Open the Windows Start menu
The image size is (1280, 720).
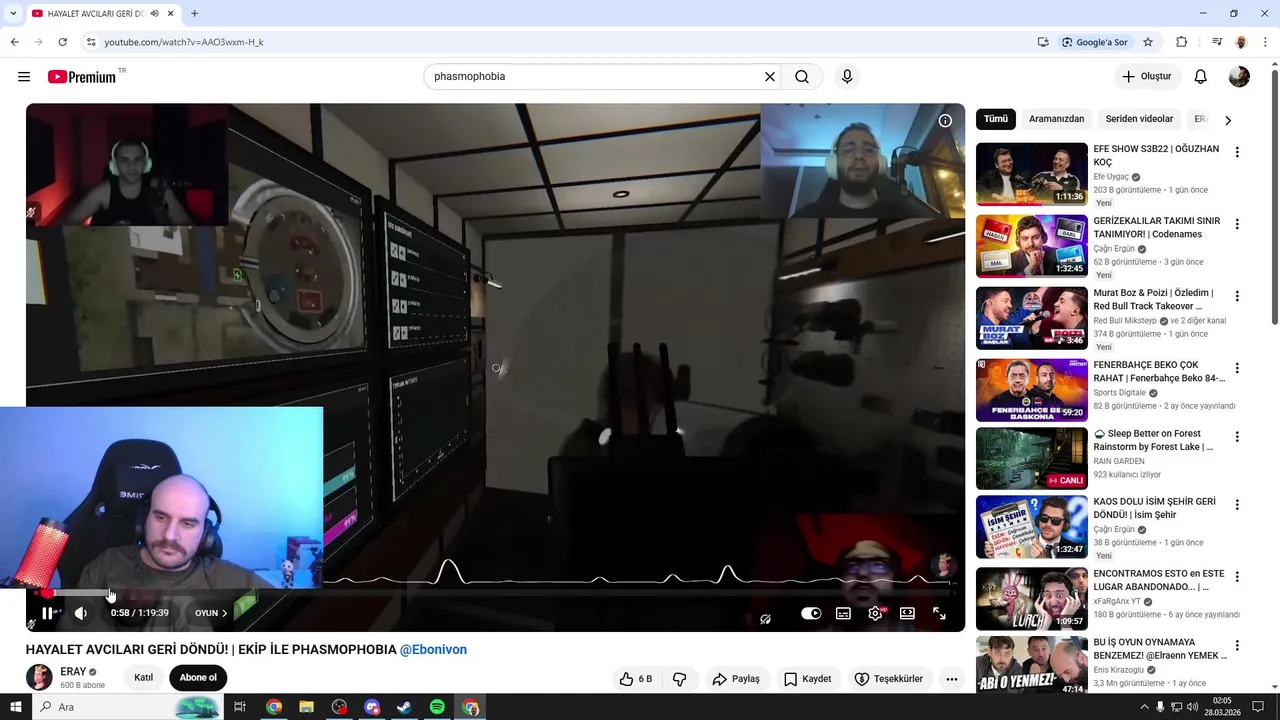(x=16, y=707)
